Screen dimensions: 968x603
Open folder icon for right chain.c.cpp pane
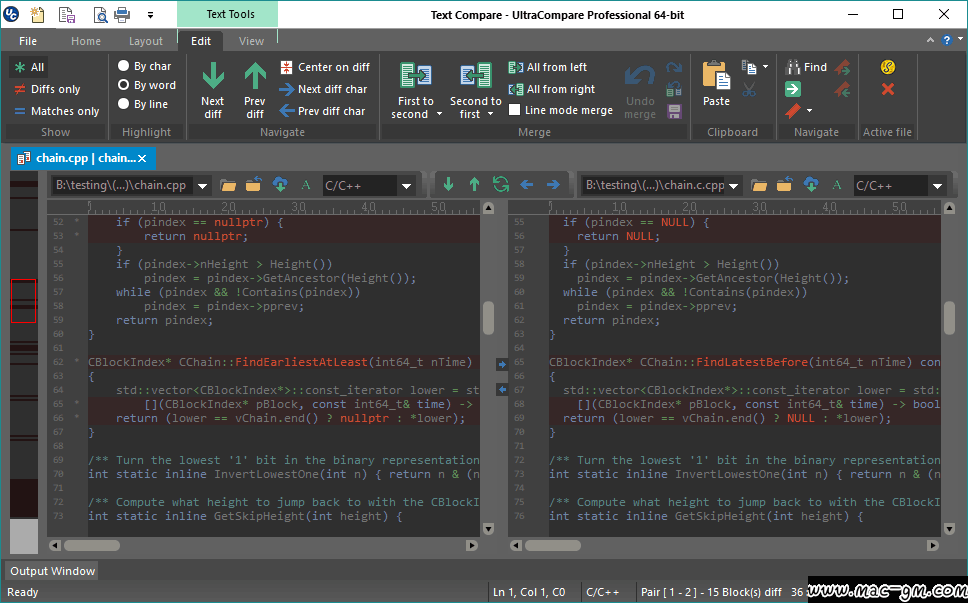point(759,185)
